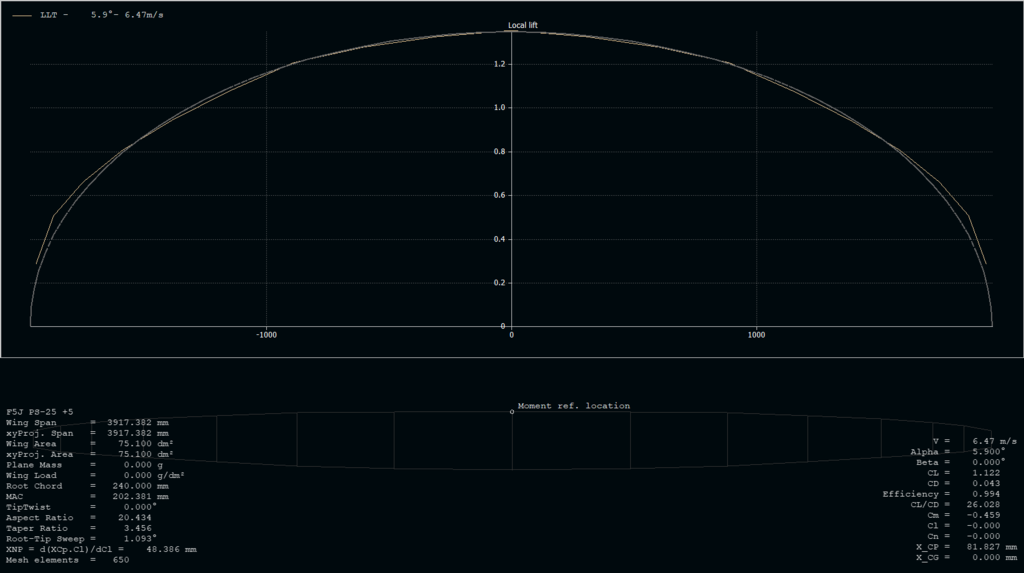Click the 1000 x-axis tick label
The width and height of the screenshot is (1024, 573).
coord(756,336)
